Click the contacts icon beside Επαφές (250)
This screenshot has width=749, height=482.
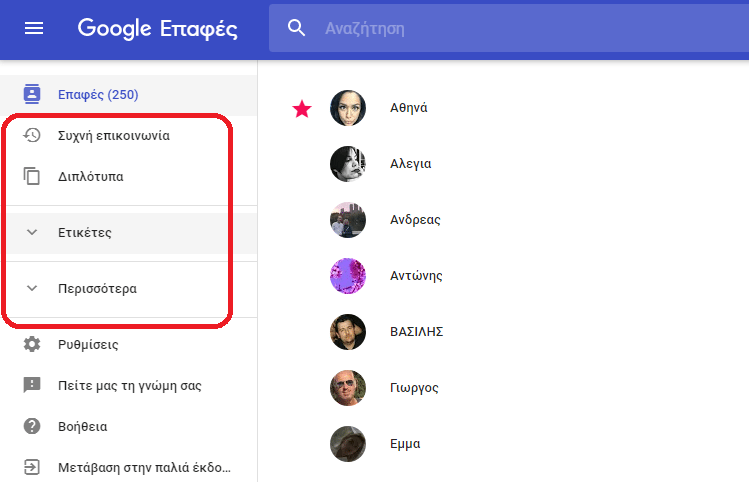(32, 94)
